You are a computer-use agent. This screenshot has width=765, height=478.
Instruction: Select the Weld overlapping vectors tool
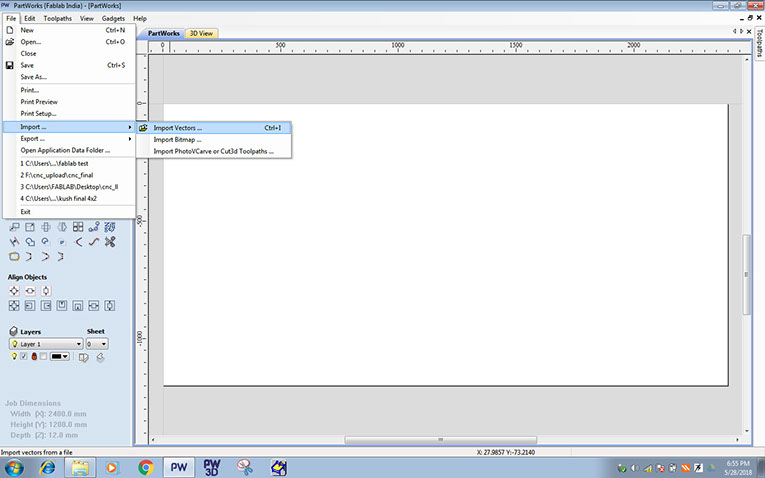click(30, 241)
